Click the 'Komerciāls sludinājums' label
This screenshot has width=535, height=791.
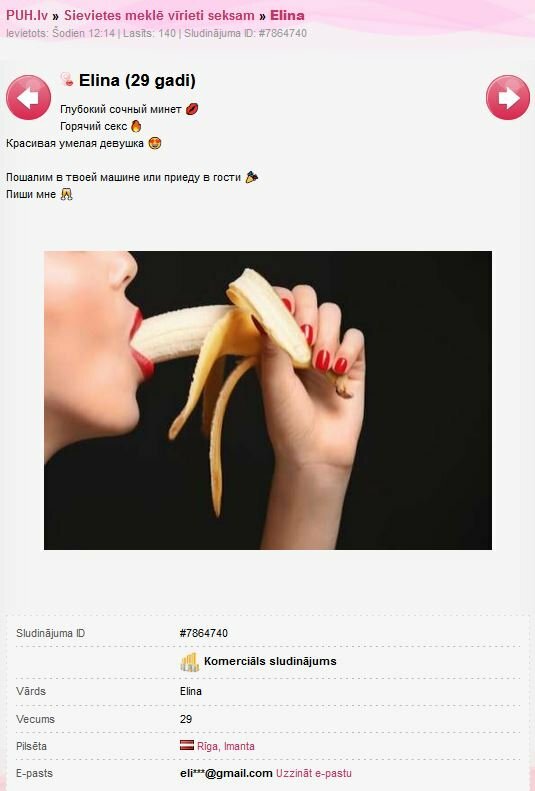pyautogui.click(x=270, y=661)
